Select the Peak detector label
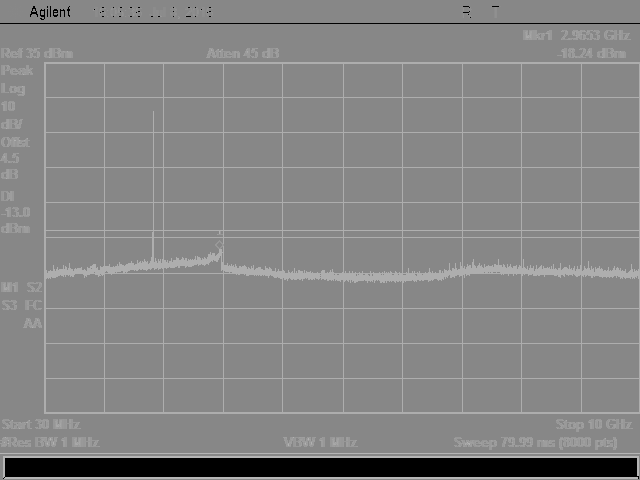This screenshot has height=480, width=640. point(17,71)
